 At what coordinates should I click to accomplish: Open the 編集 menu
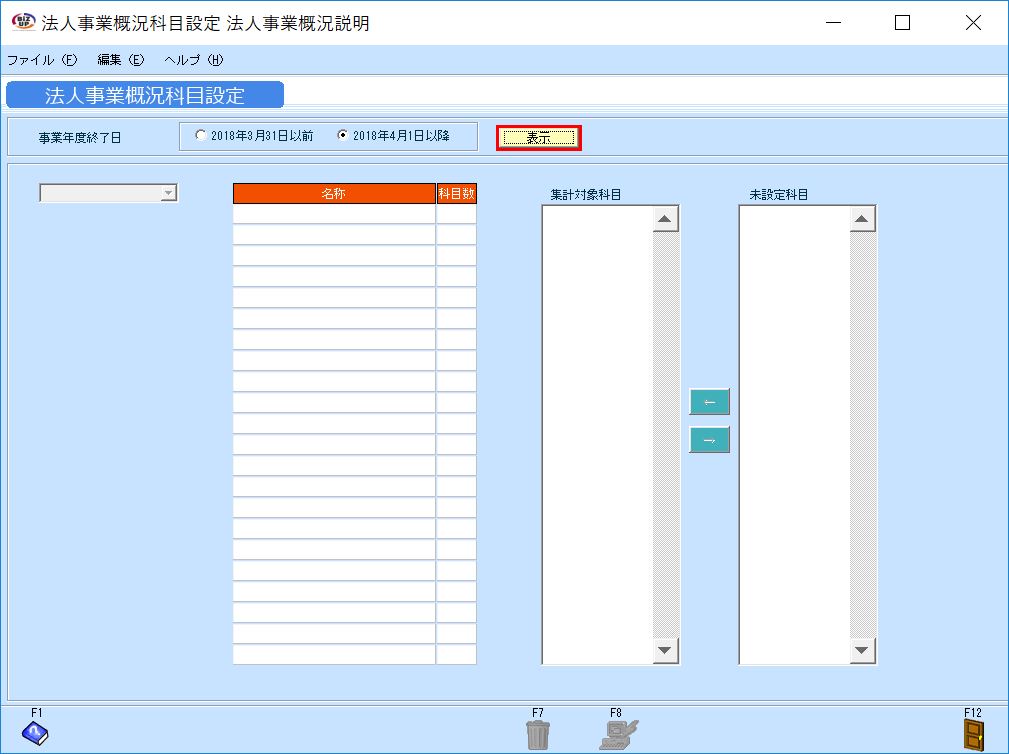pyautogui.click(x=120, y=60)
